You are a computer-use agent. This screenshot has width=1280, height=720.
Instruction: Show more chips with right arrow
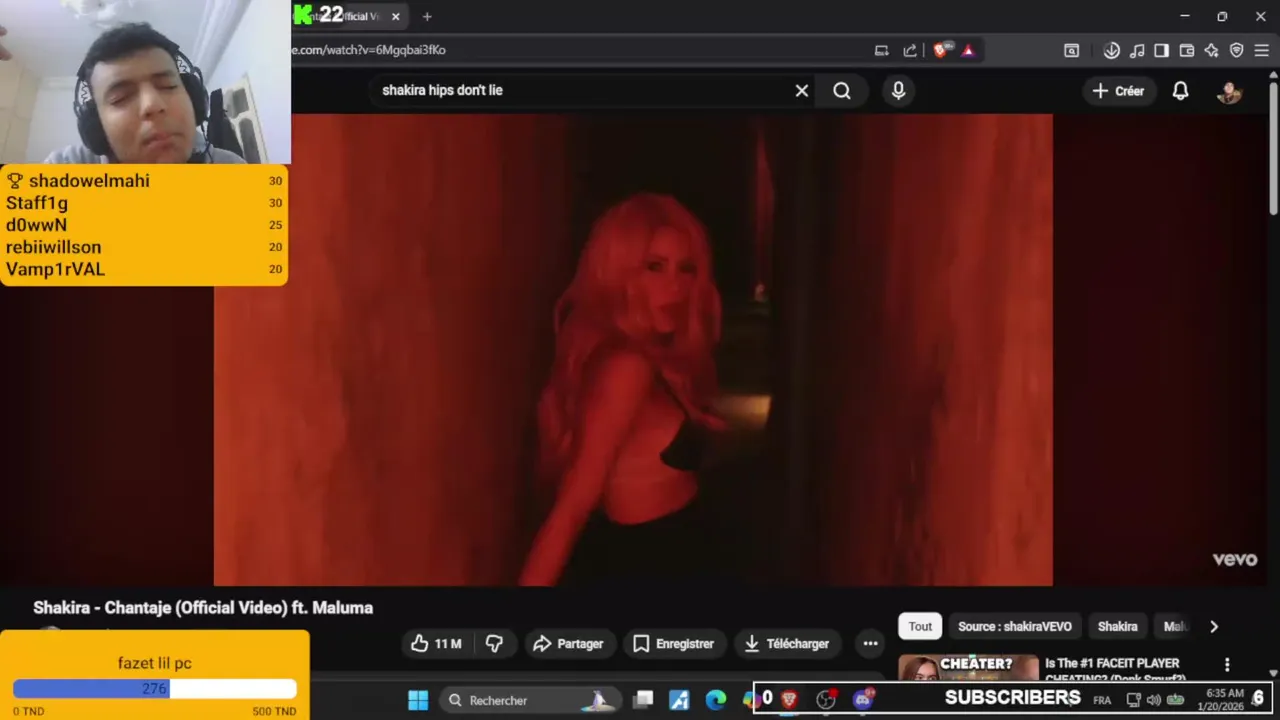coord(1214,627)
